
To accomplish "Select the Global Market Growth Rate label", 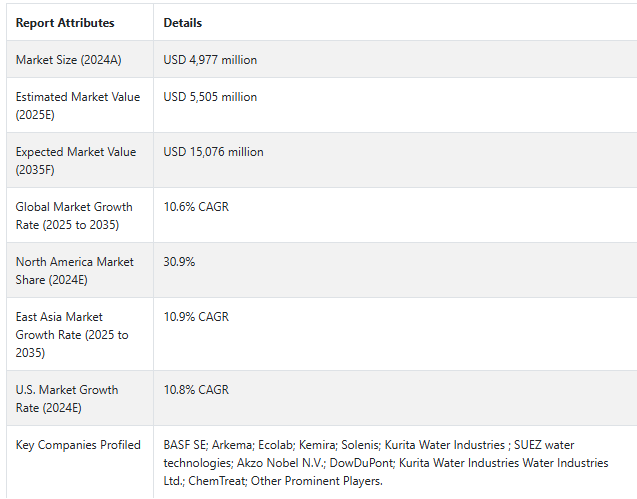I will click(x=73, y=215).
